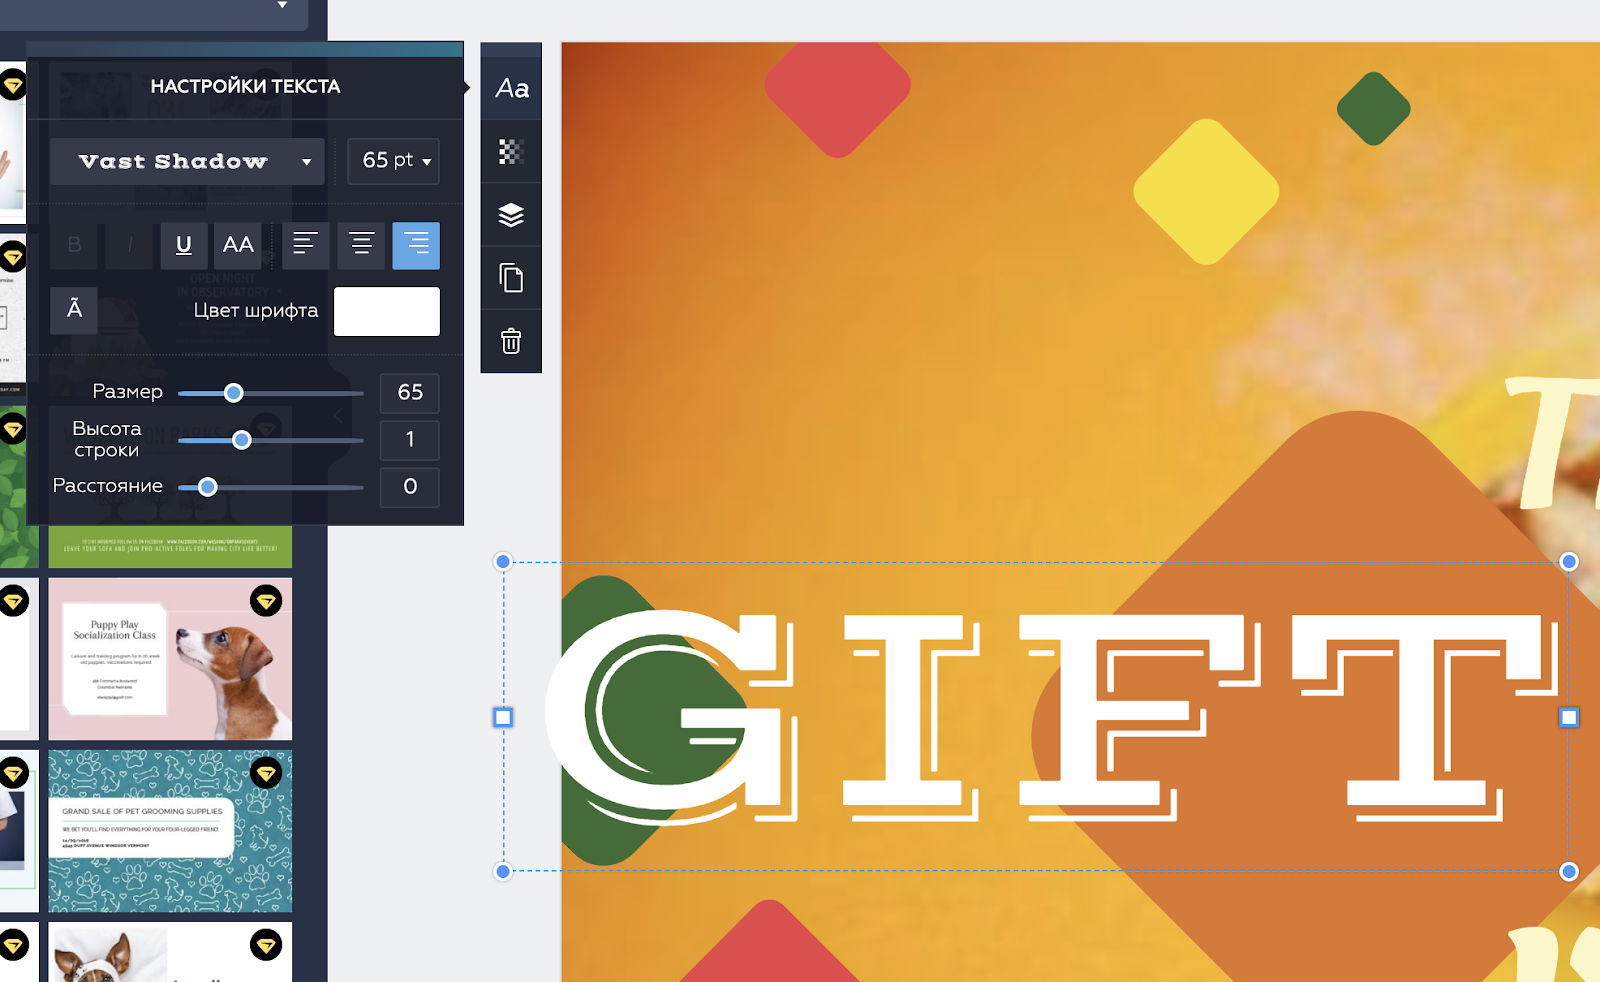The height and width of the screenshot is (982, 1600).
Task: Open the text settings Aa tool
Action: coord(511,88)
